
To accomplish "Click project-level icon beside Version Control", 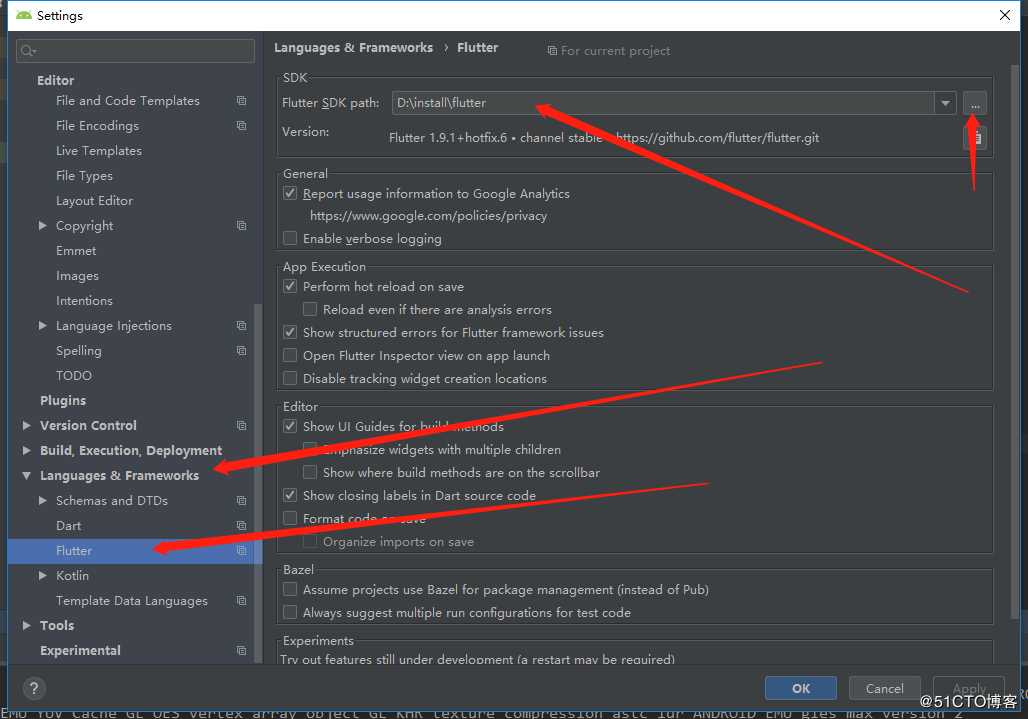I will click(x=241, y=425).
